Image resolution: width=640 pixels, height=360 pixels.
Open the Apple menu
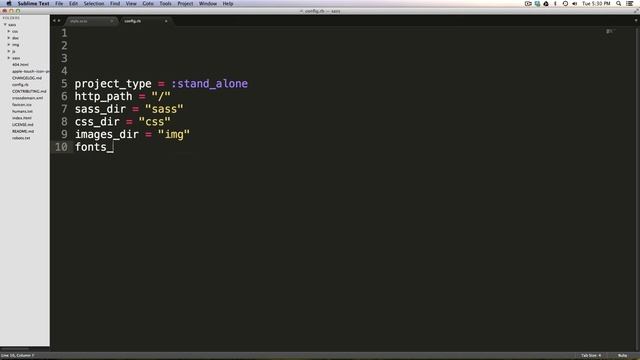tap(9, 3)
